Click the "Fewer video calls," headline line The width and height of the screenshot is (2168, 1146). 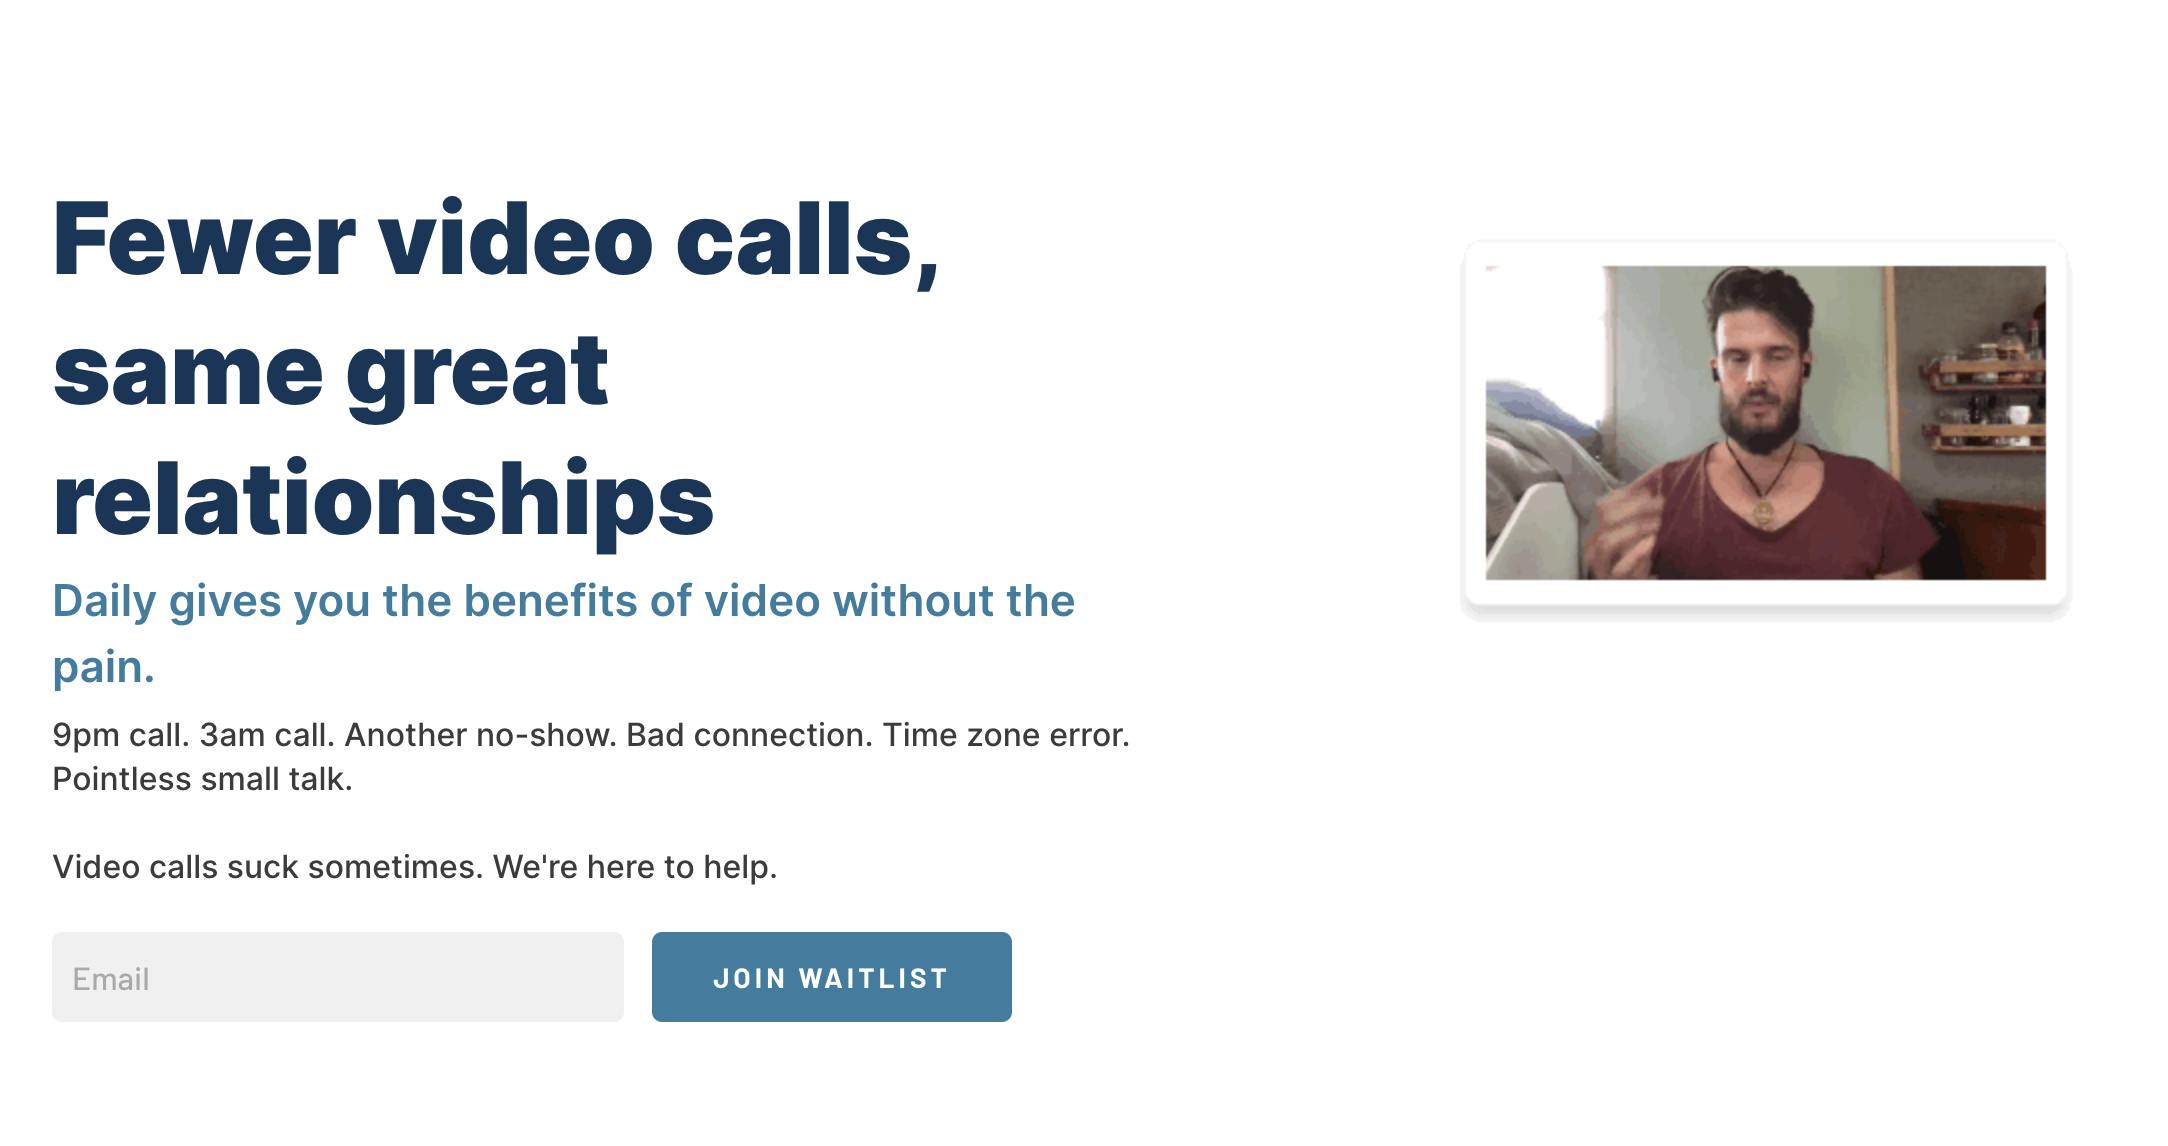coord(496,240)
